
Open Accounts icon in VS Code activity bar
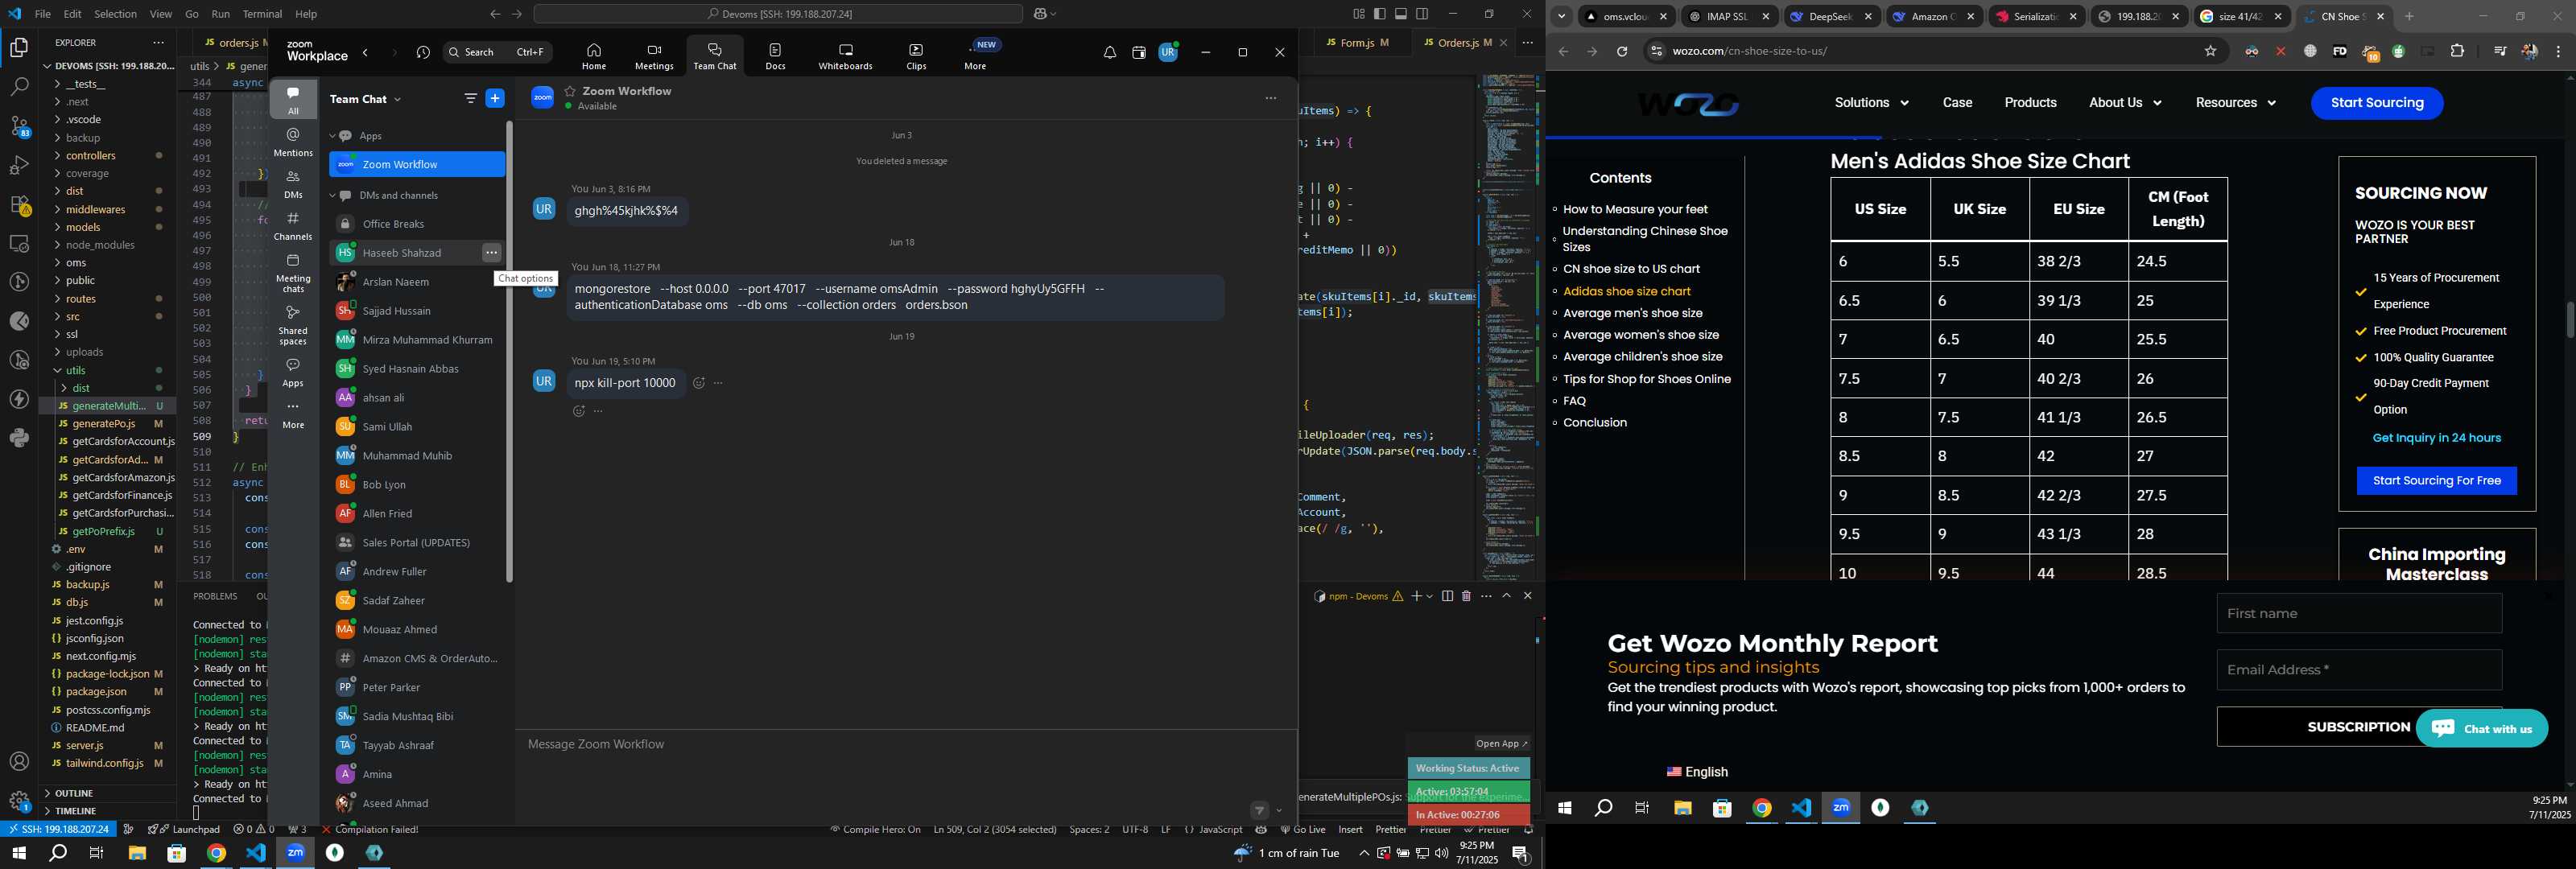click(19, 762)
